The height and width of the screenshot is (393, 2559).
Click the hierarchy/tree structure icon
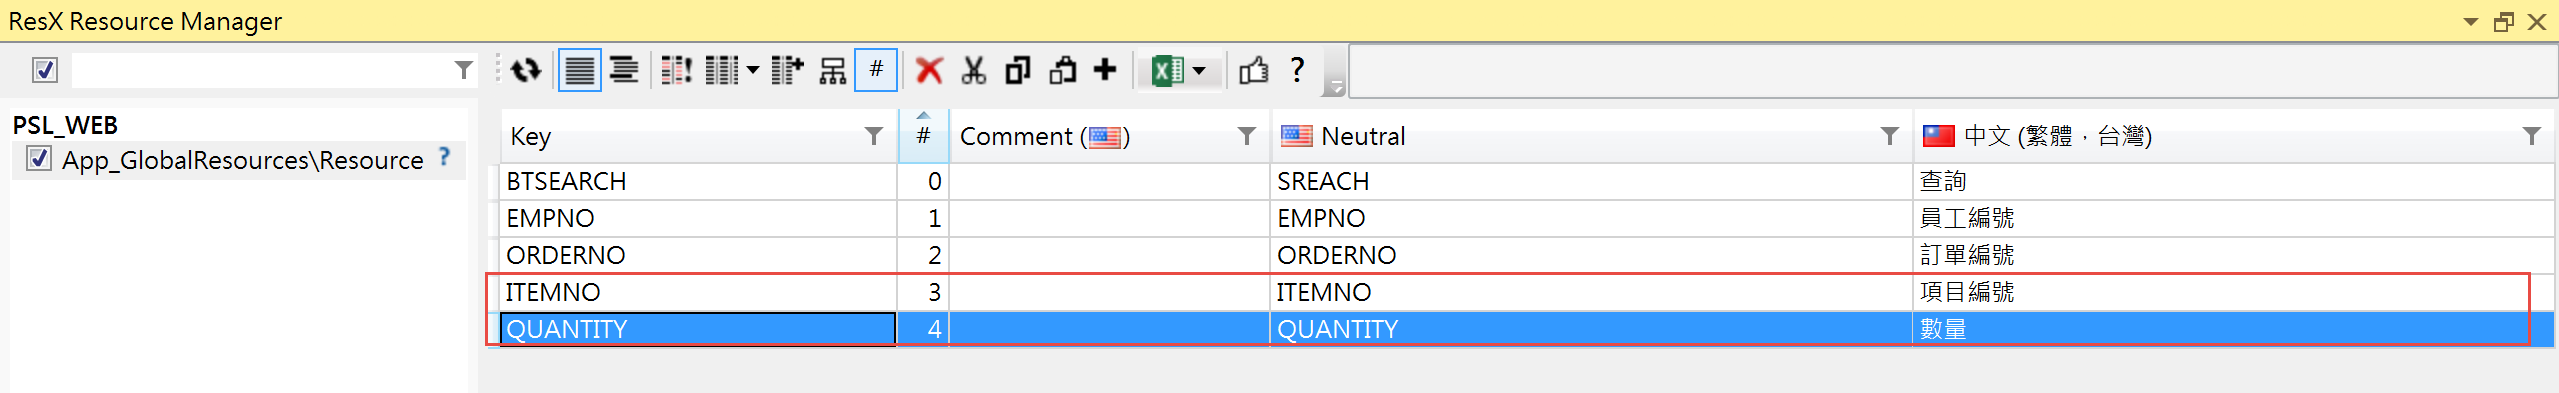pyautogui.click(x=833, y=71)
